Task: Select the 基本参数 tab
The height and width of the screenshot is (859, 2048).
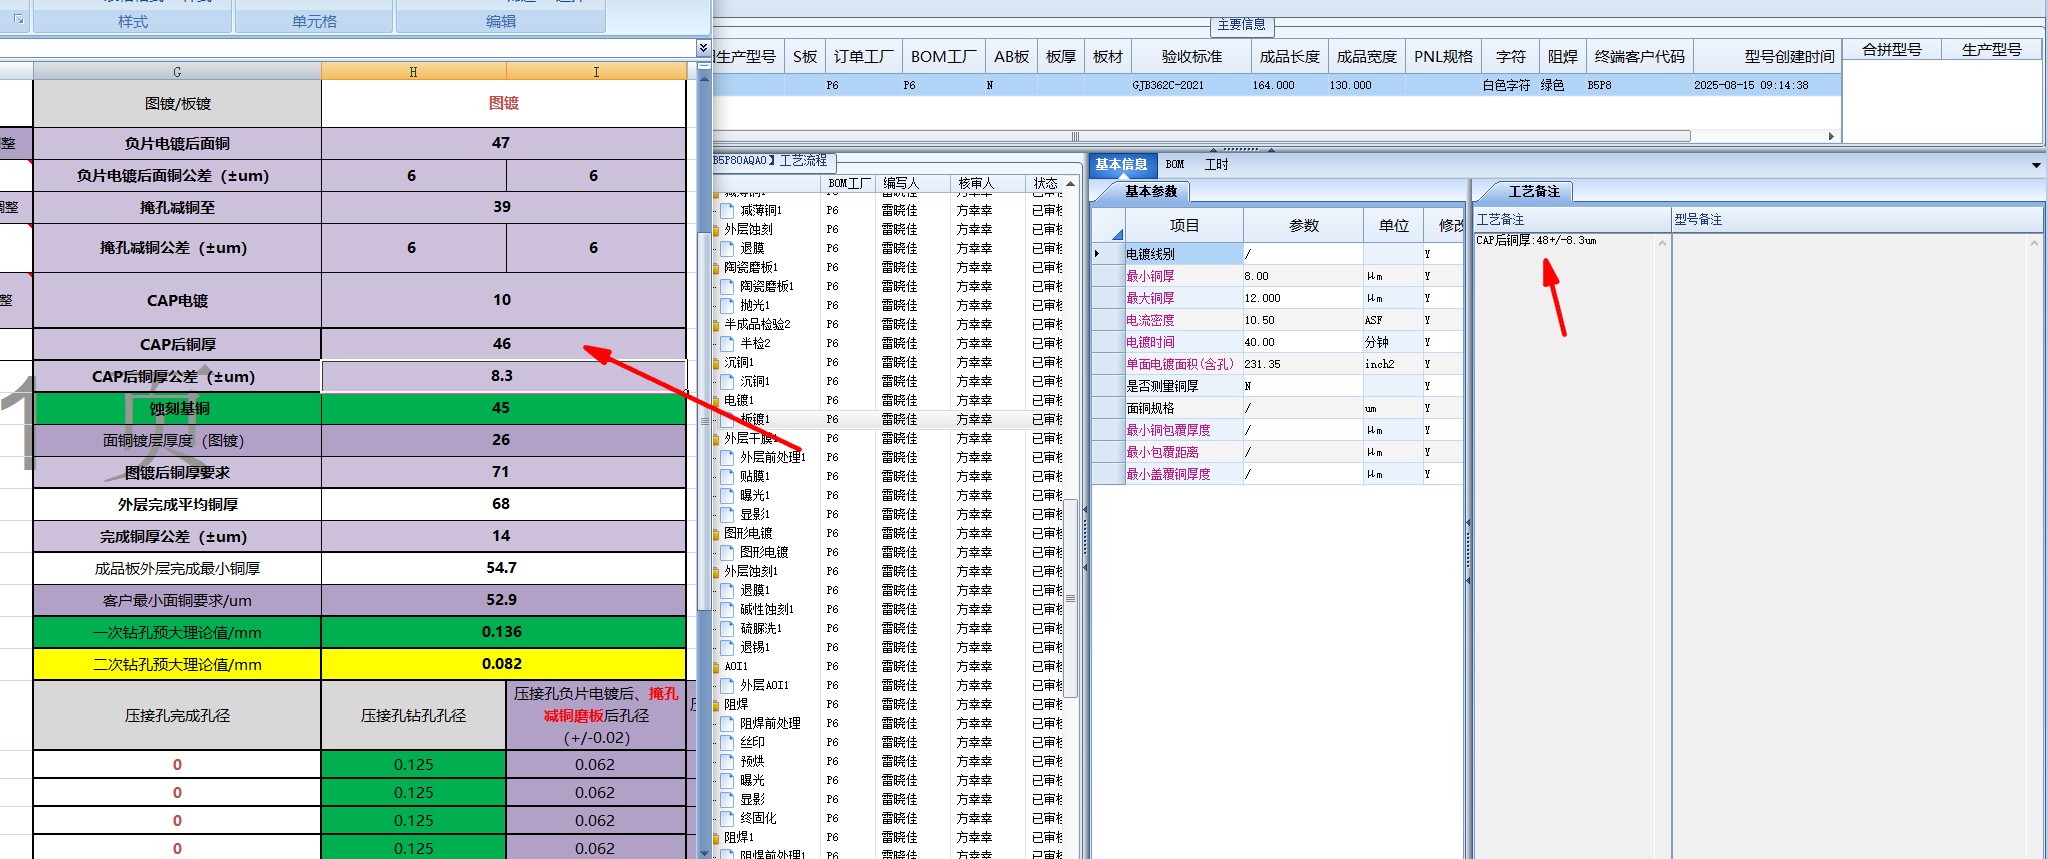Action: click(1150, 192)
